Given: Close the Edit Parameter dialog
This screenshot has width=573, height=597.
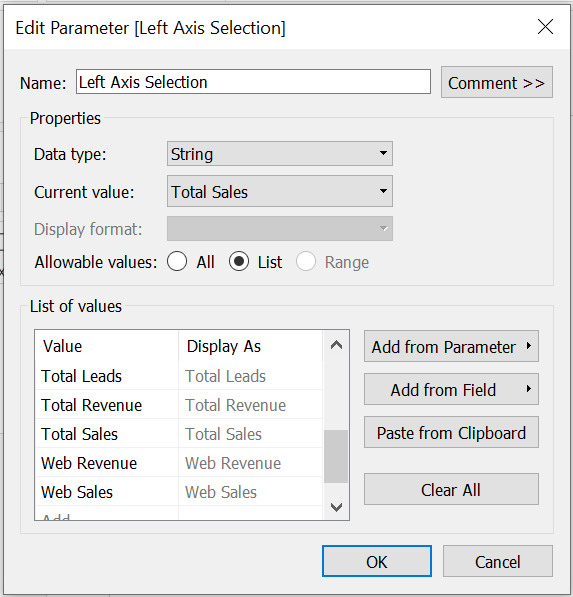Looking at the screenshot, I should [x=545, y=27].
